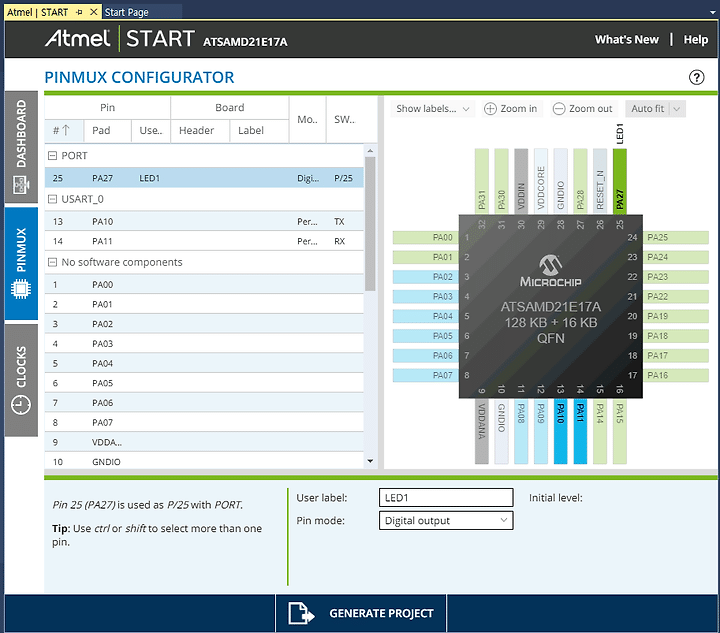The height and width of the screenshot is (633, 720).
Task: Click the PA16 pin on chip diagram
Action: tap(676, 375)
